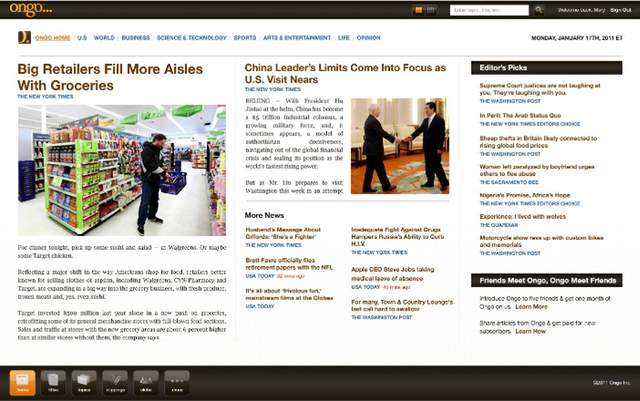The image size is (640, 401).
Task: Click the magnifying glass search icon
Action: pyautogui.click(x=539, y=10)
